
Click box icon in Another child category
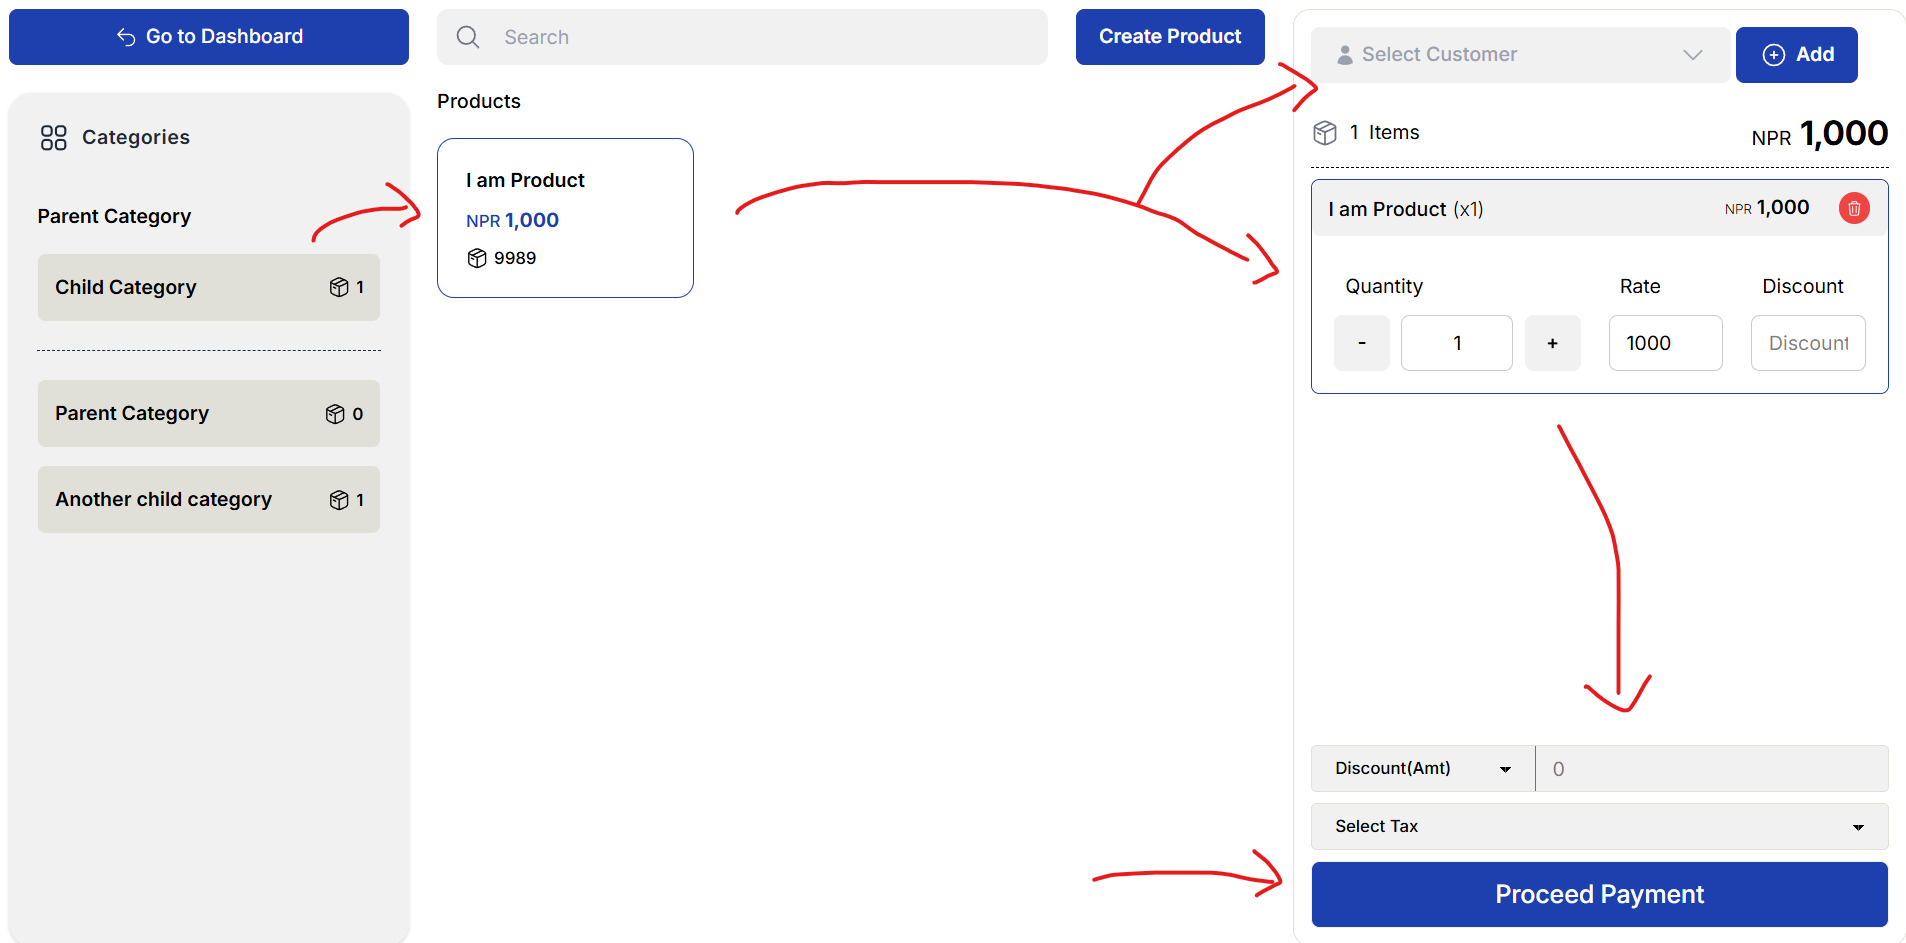[x=339, y=500]
